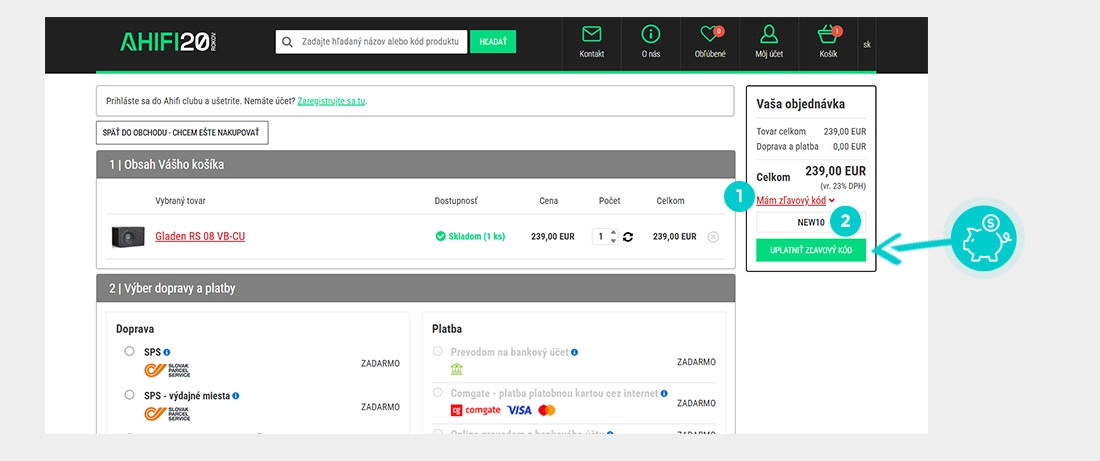Screen dimensions: 1100x461
Task: Select Prevodom na bankový účet payment
Action: pos(438,351)
